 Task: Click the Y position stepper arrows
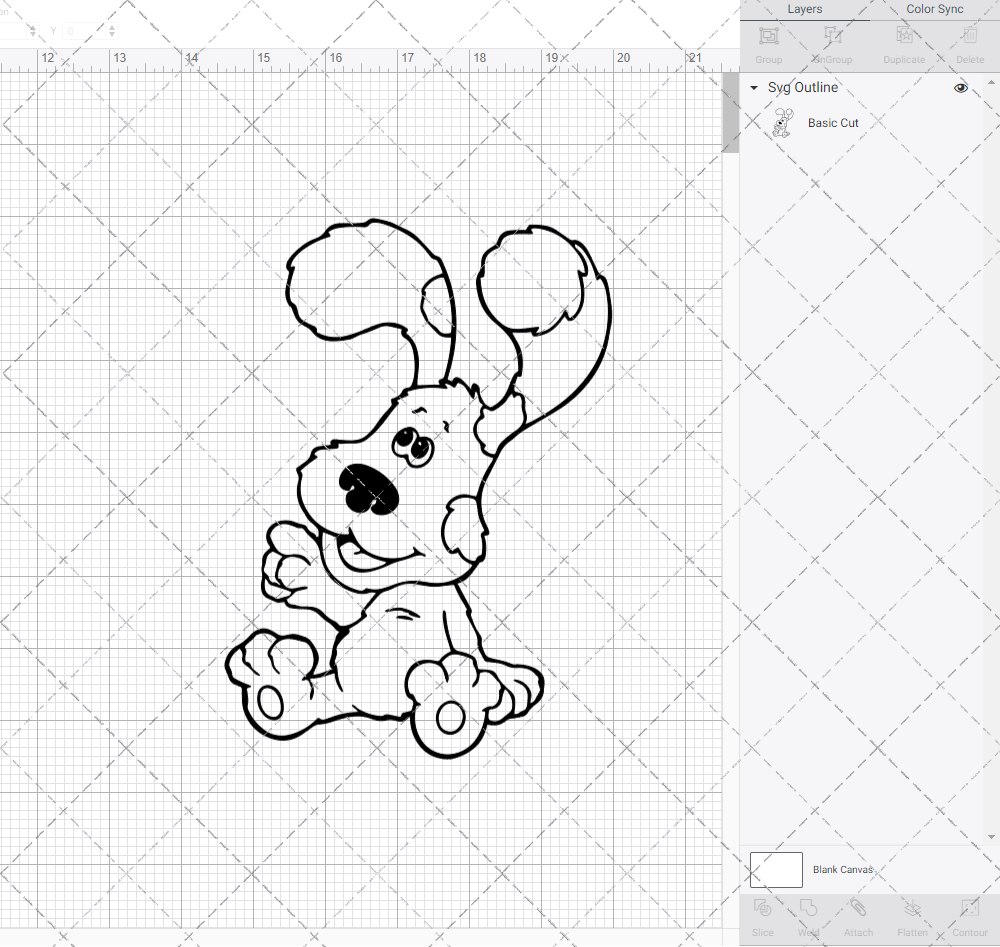point(112,31)
